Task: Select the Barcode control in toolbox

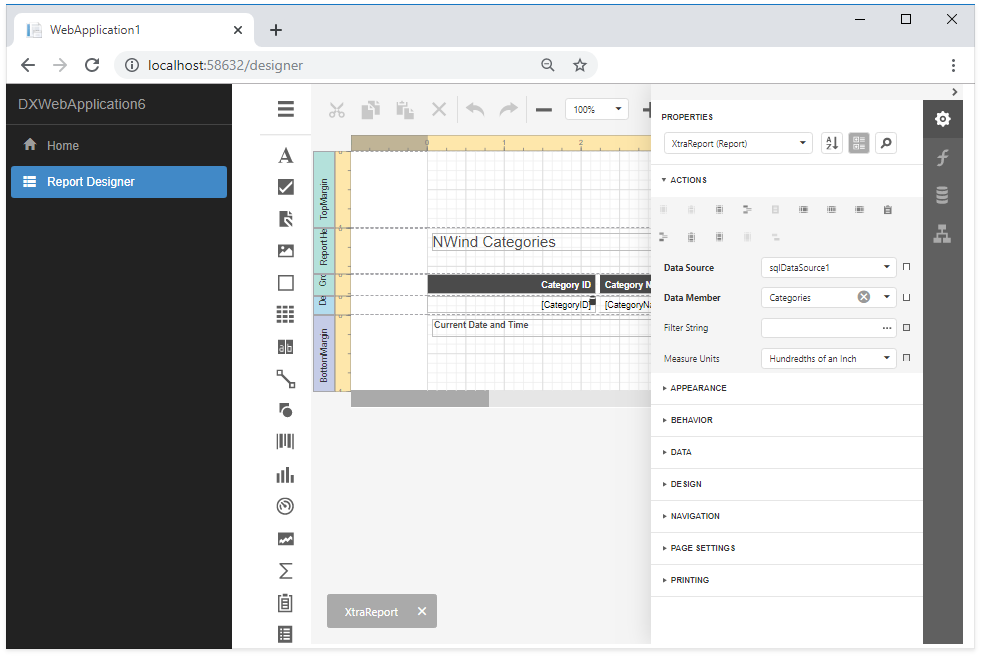Action: (286, 442)
